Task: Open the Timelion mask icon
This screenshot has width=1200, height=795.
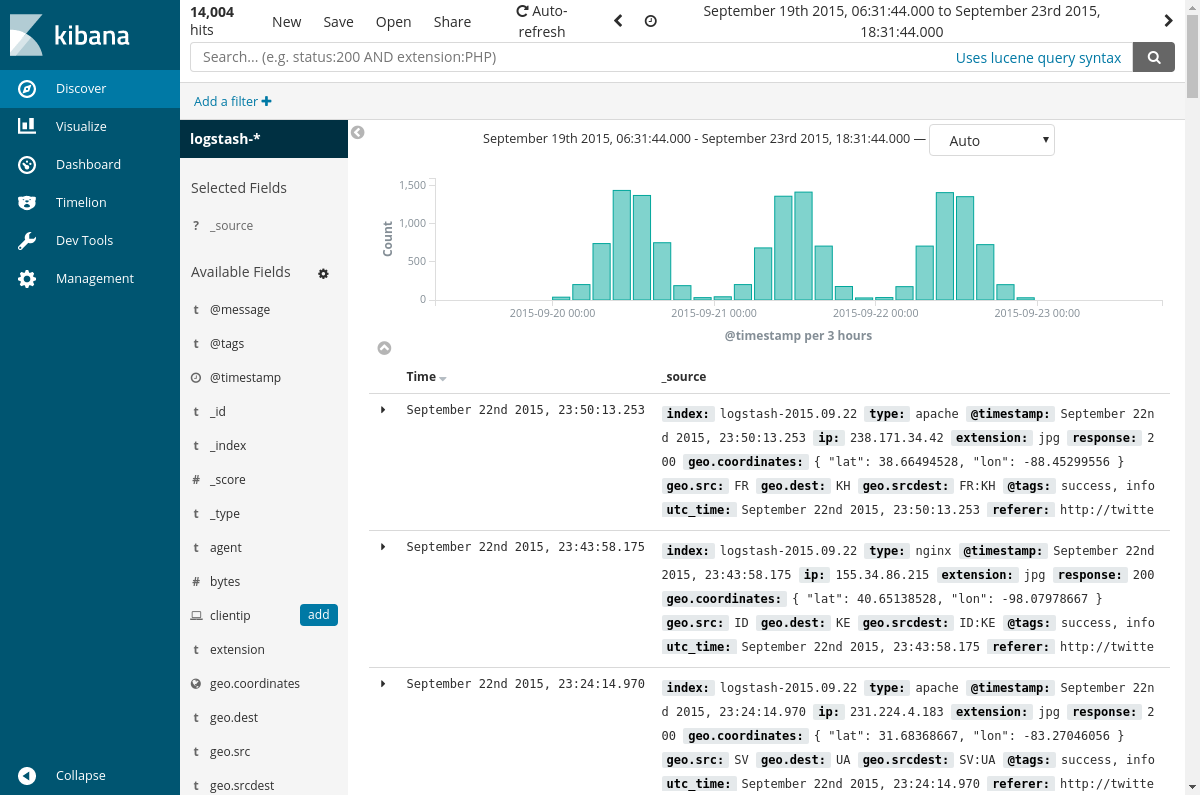Action: pos(28,203)
